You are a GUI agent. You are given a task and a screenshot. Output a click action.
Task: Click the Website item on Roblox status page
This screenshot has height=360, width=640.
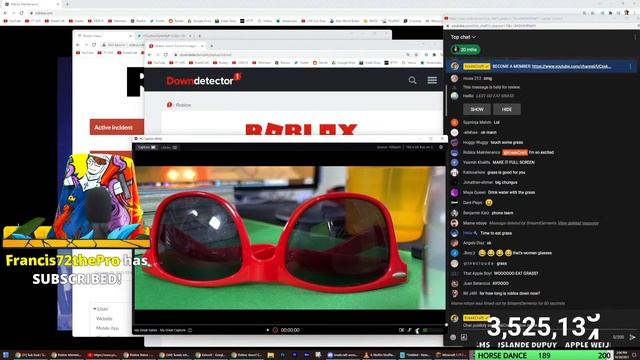(104, 319)
